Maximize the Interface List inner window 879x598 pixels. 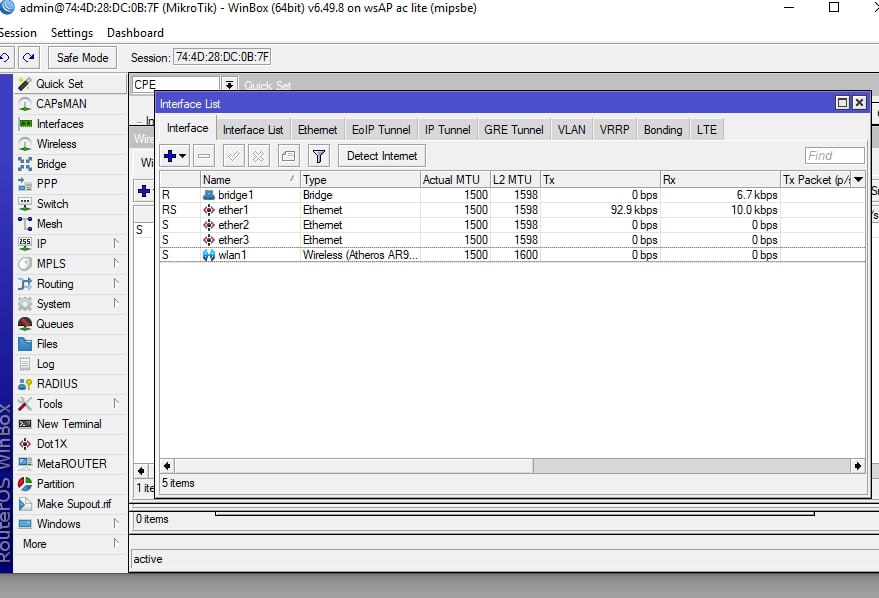click(x=842, y=103)
